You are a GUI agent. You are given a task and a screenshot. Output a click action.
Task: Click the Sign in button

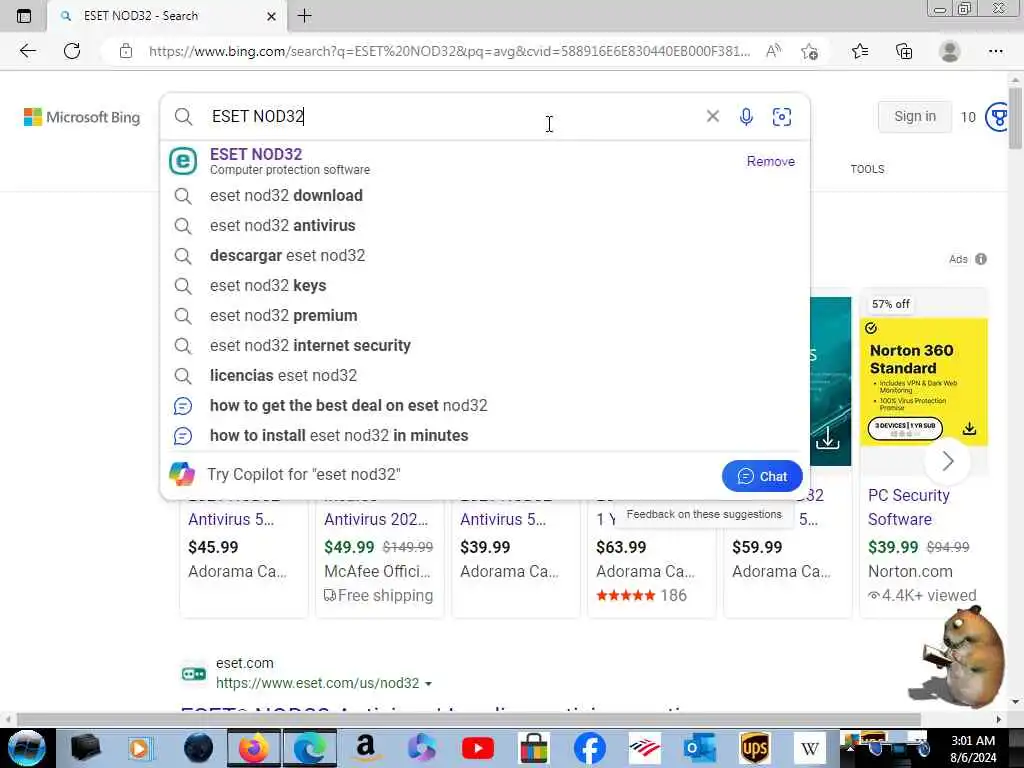click(914, 116)
